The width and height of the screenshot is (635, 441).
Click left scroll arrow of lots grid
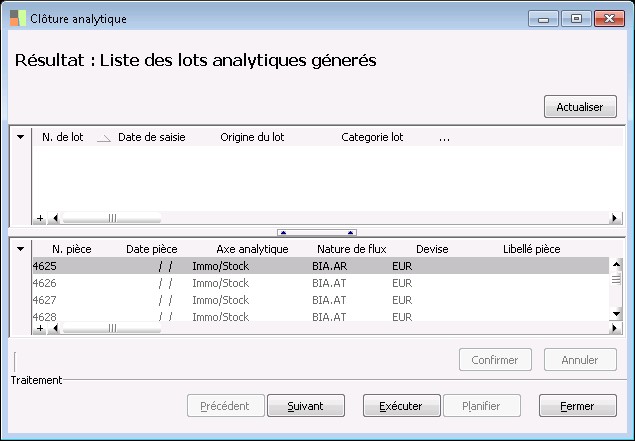pyautogui.click(x=55, y=218)
